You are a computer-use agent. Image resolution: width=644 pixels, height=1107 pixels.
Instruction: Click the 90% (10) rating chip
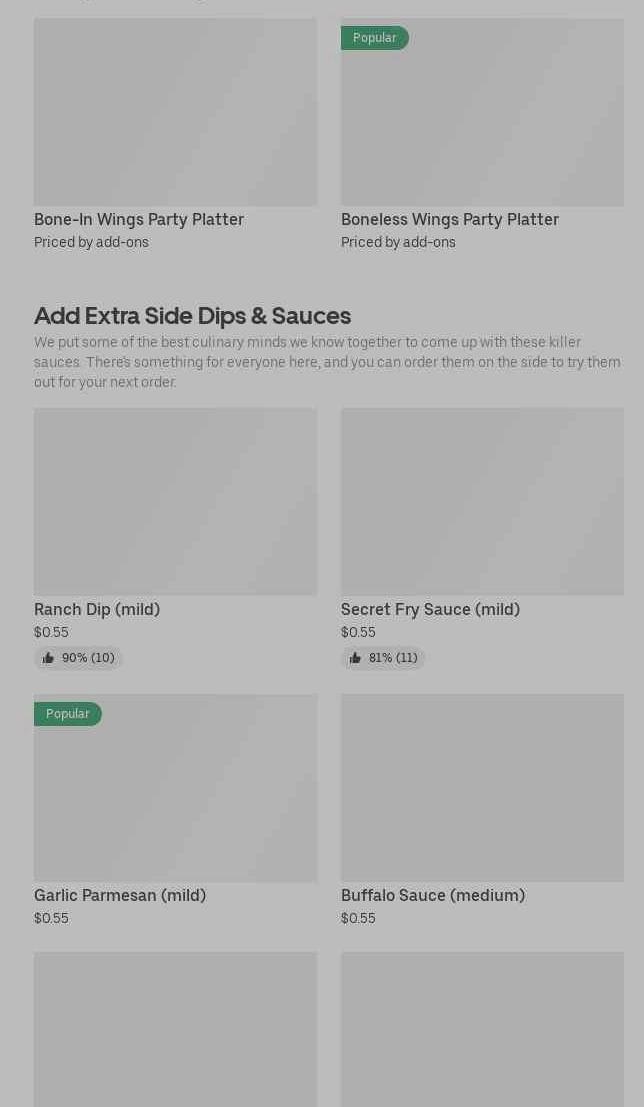[79, 658]
